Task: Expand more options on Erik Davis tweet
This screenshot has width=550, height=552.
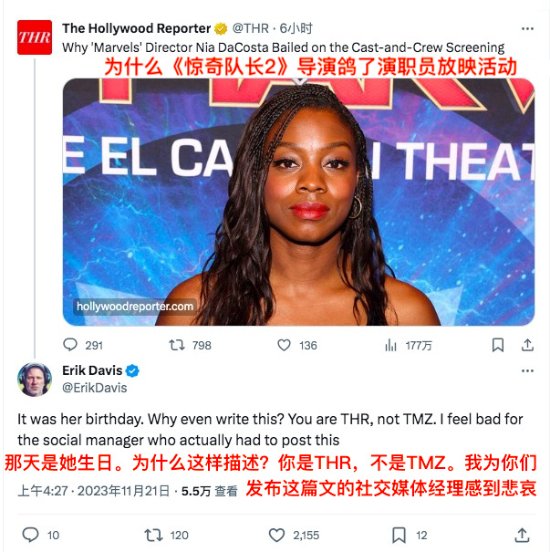Action: [x=527, y=371]
